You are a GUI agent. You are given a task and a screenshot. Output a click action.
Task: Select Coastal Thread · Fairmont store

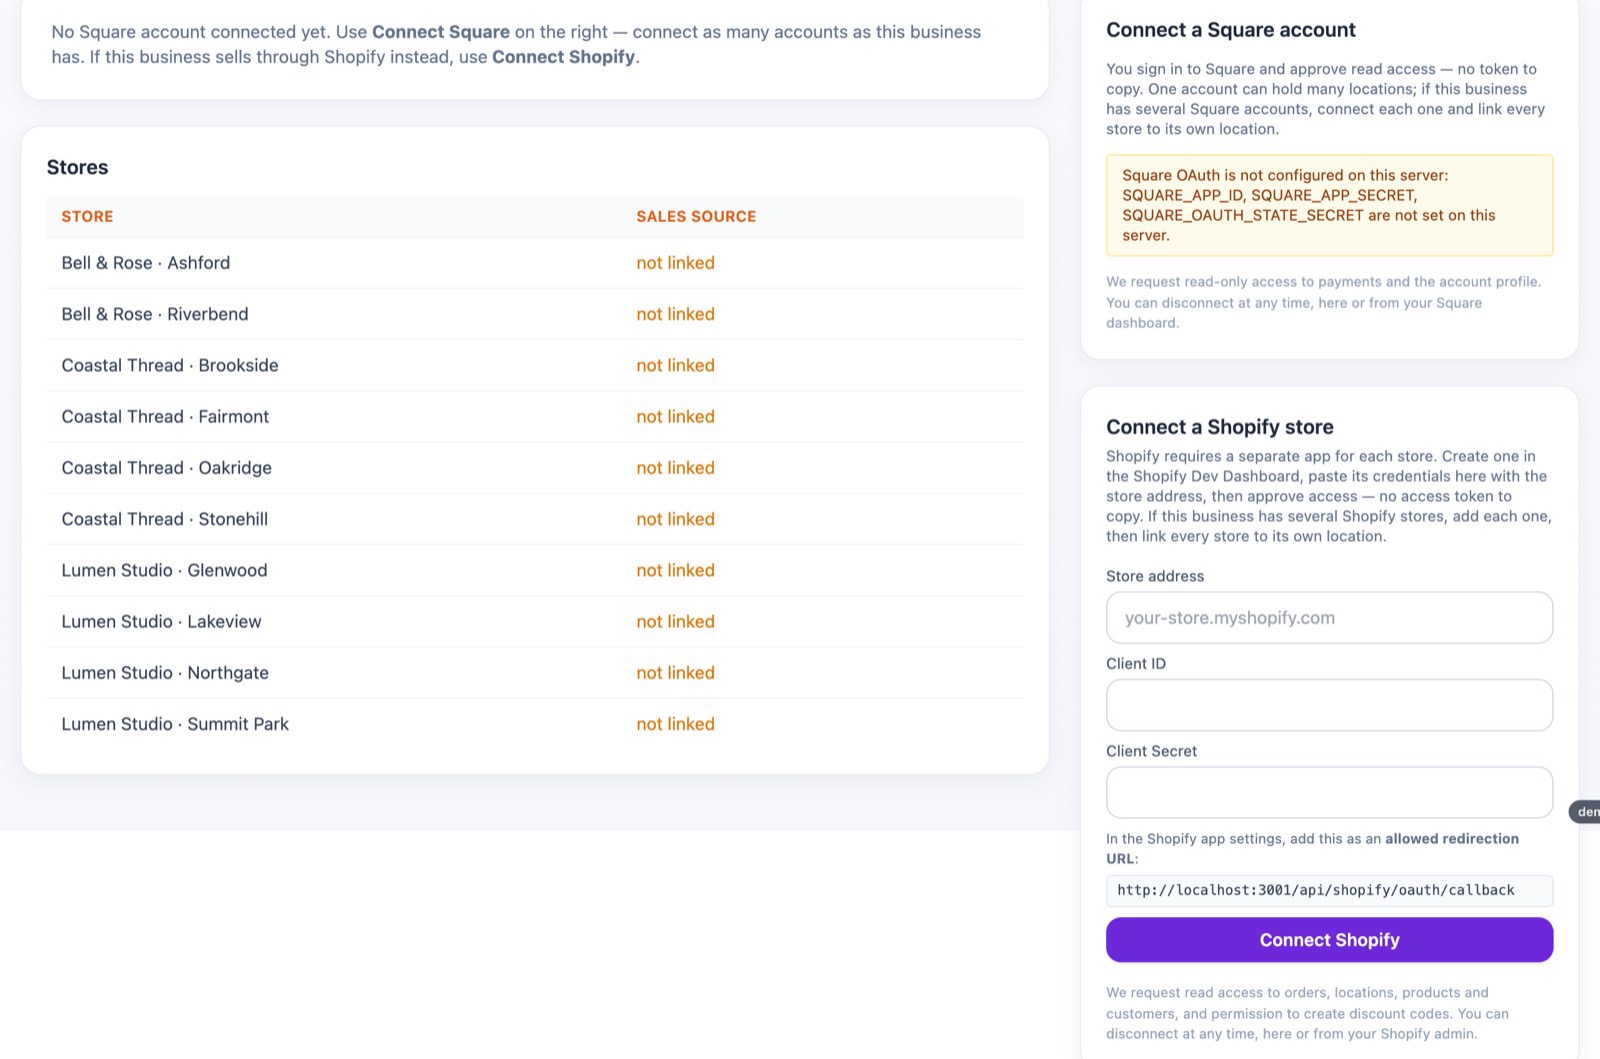[165, 417]
